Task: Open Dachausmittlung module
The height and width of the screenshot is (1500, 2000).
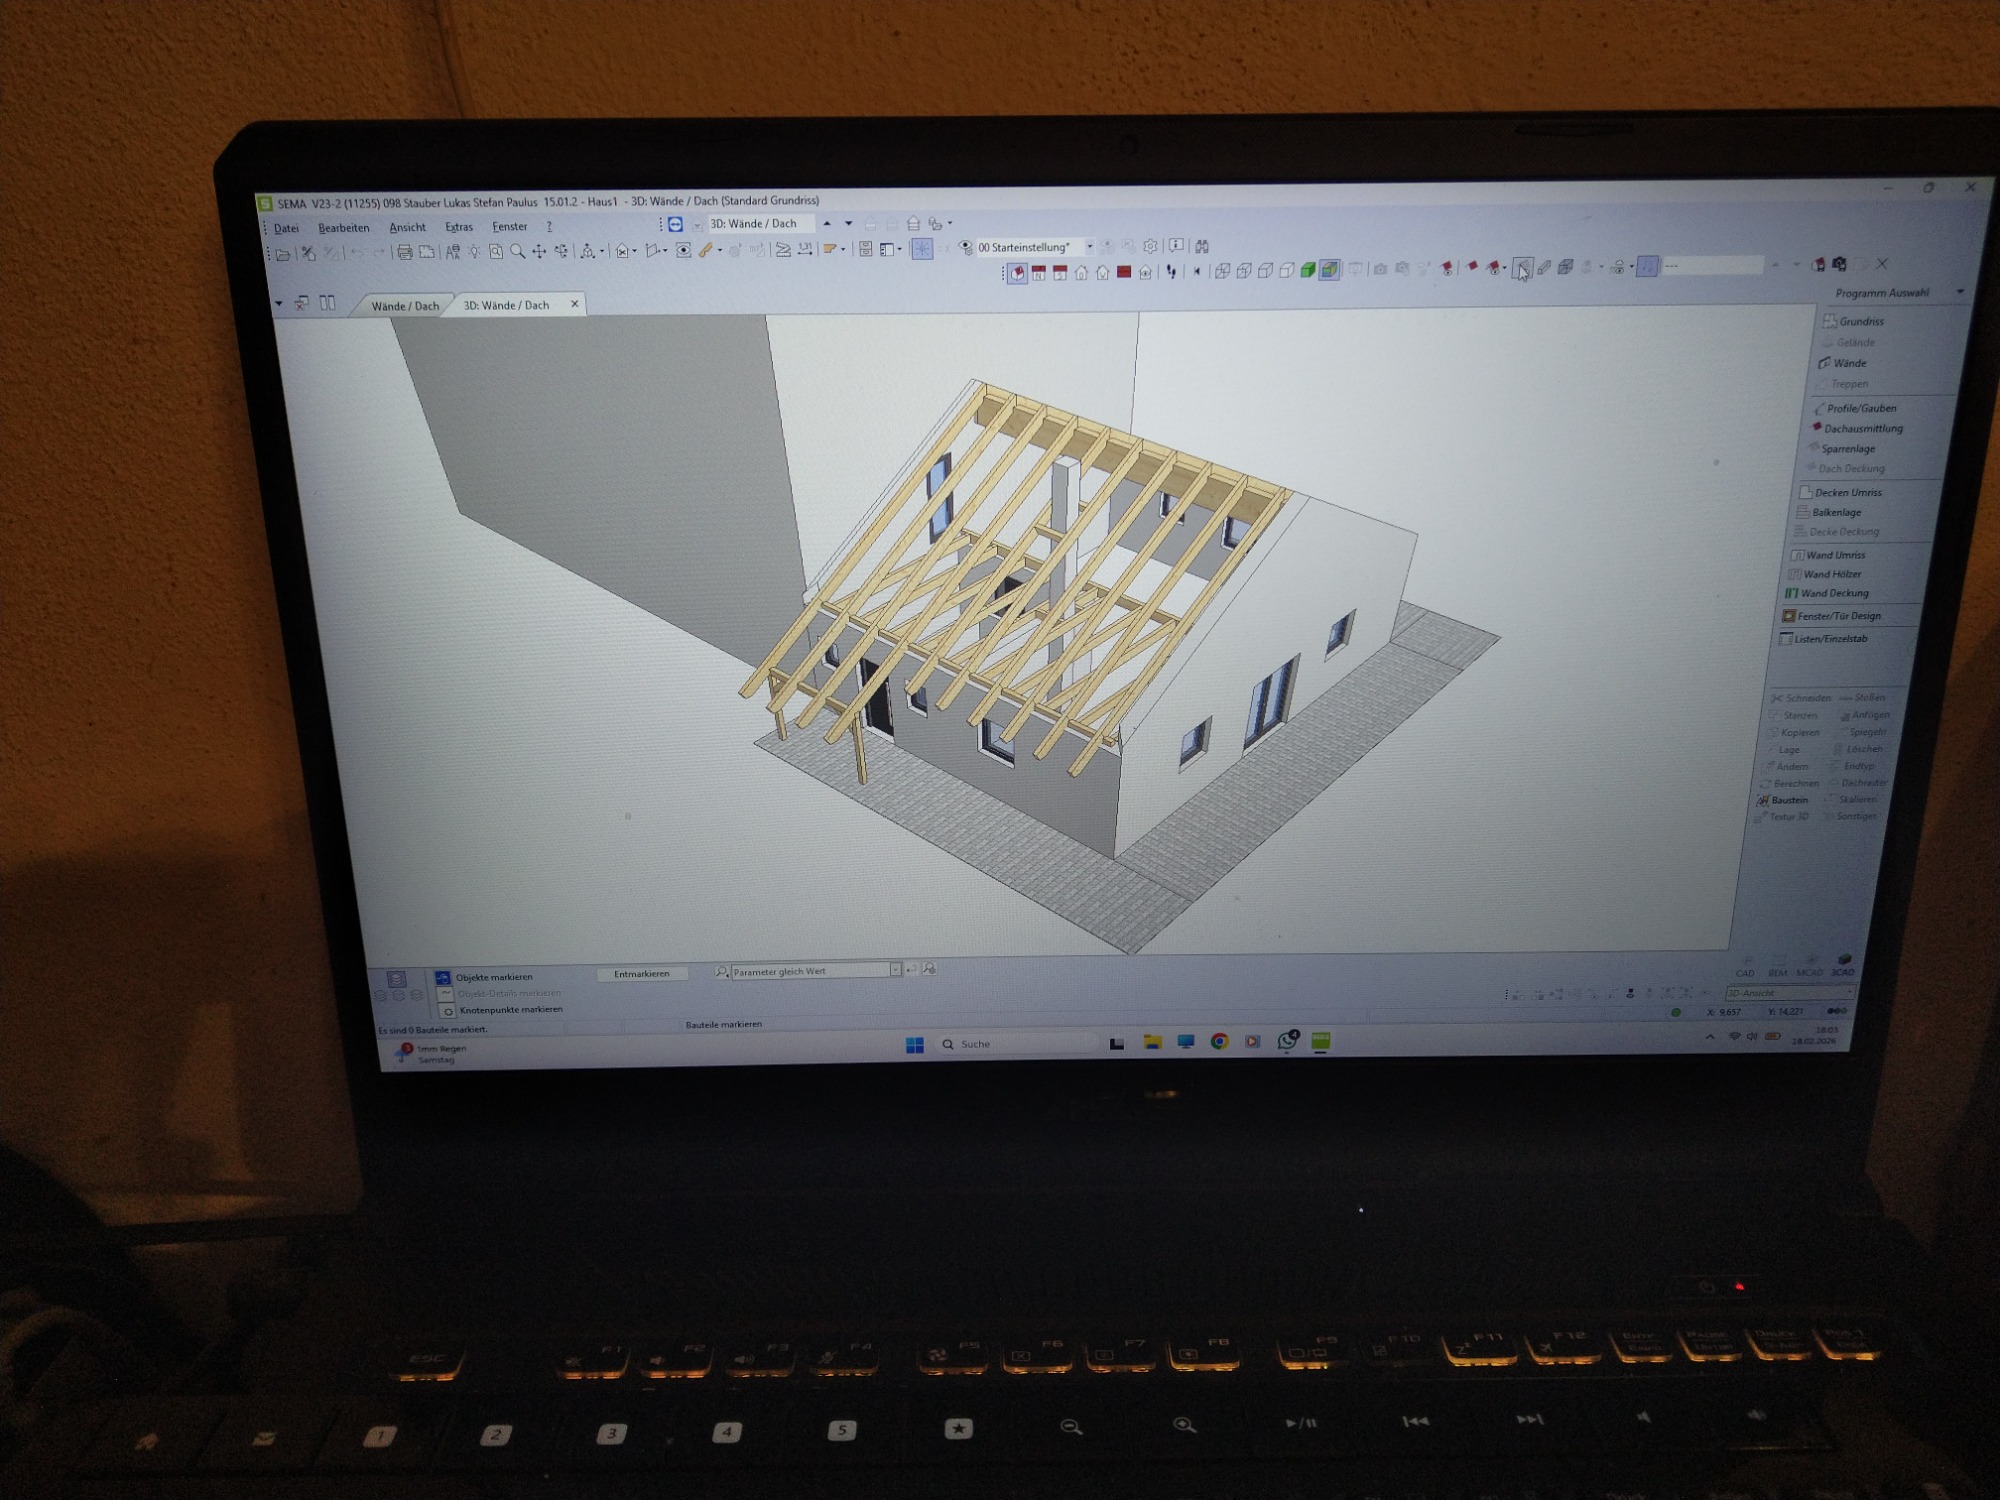Action: pos(1862,429)
